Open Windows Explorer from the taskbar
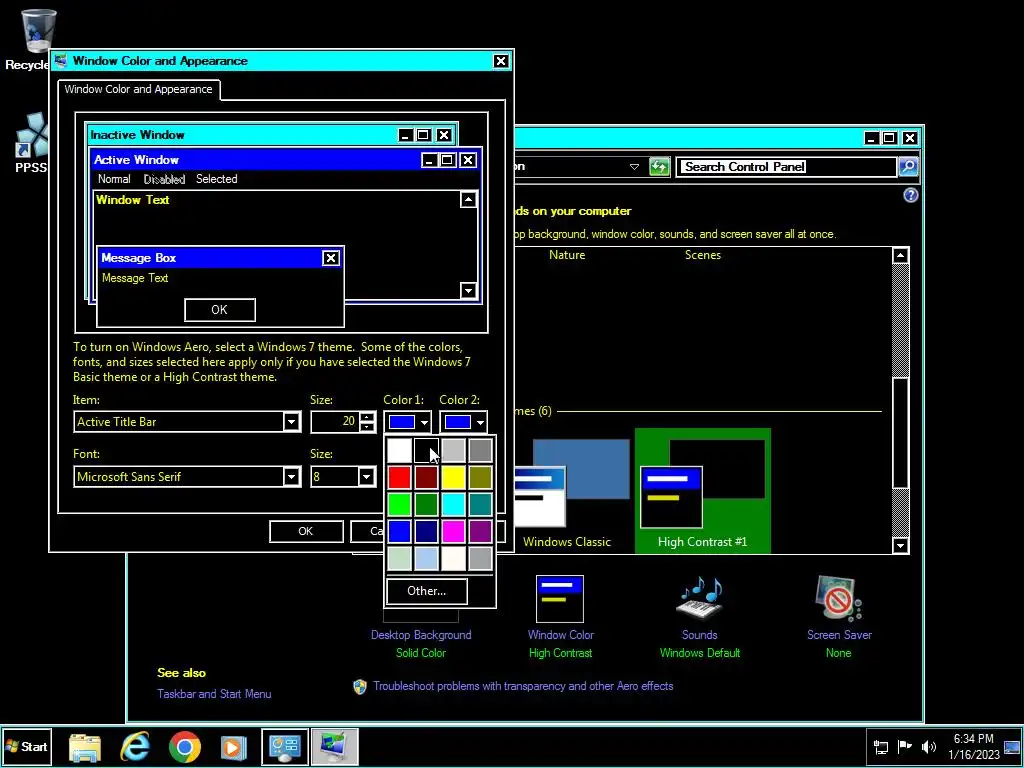The width and height of the screenshot is (1024, 768). coord(85,747)
